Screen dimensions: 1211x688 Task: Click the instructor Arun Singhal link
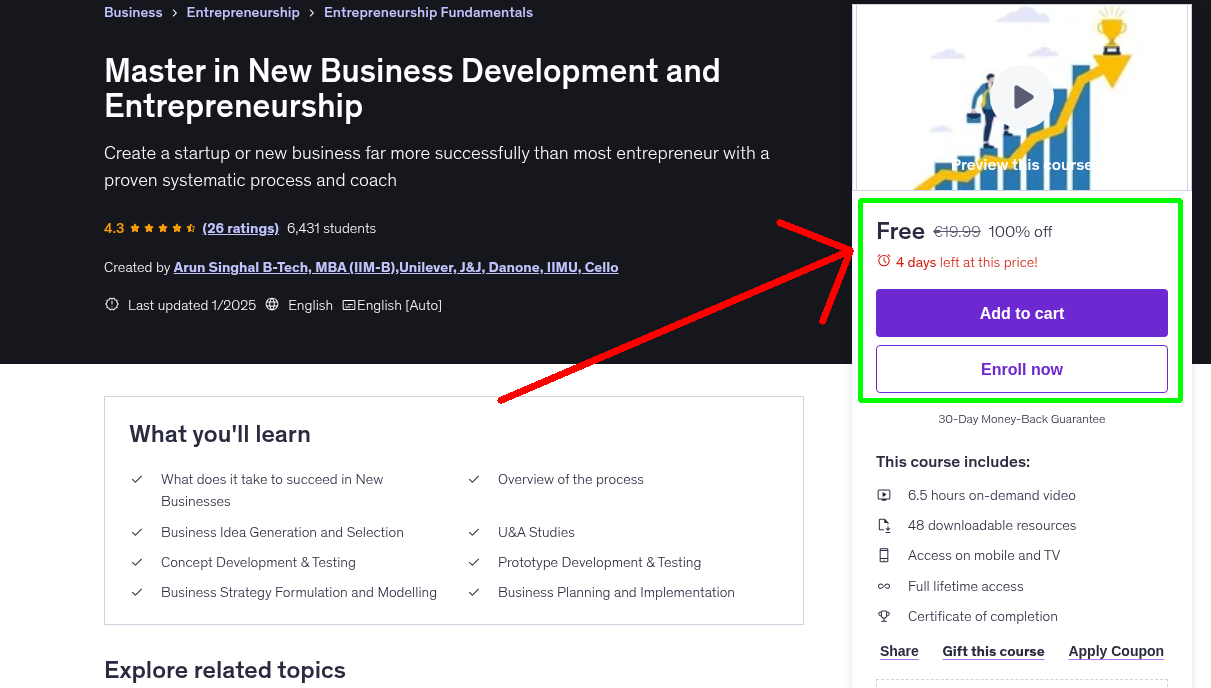pos(396,267)
